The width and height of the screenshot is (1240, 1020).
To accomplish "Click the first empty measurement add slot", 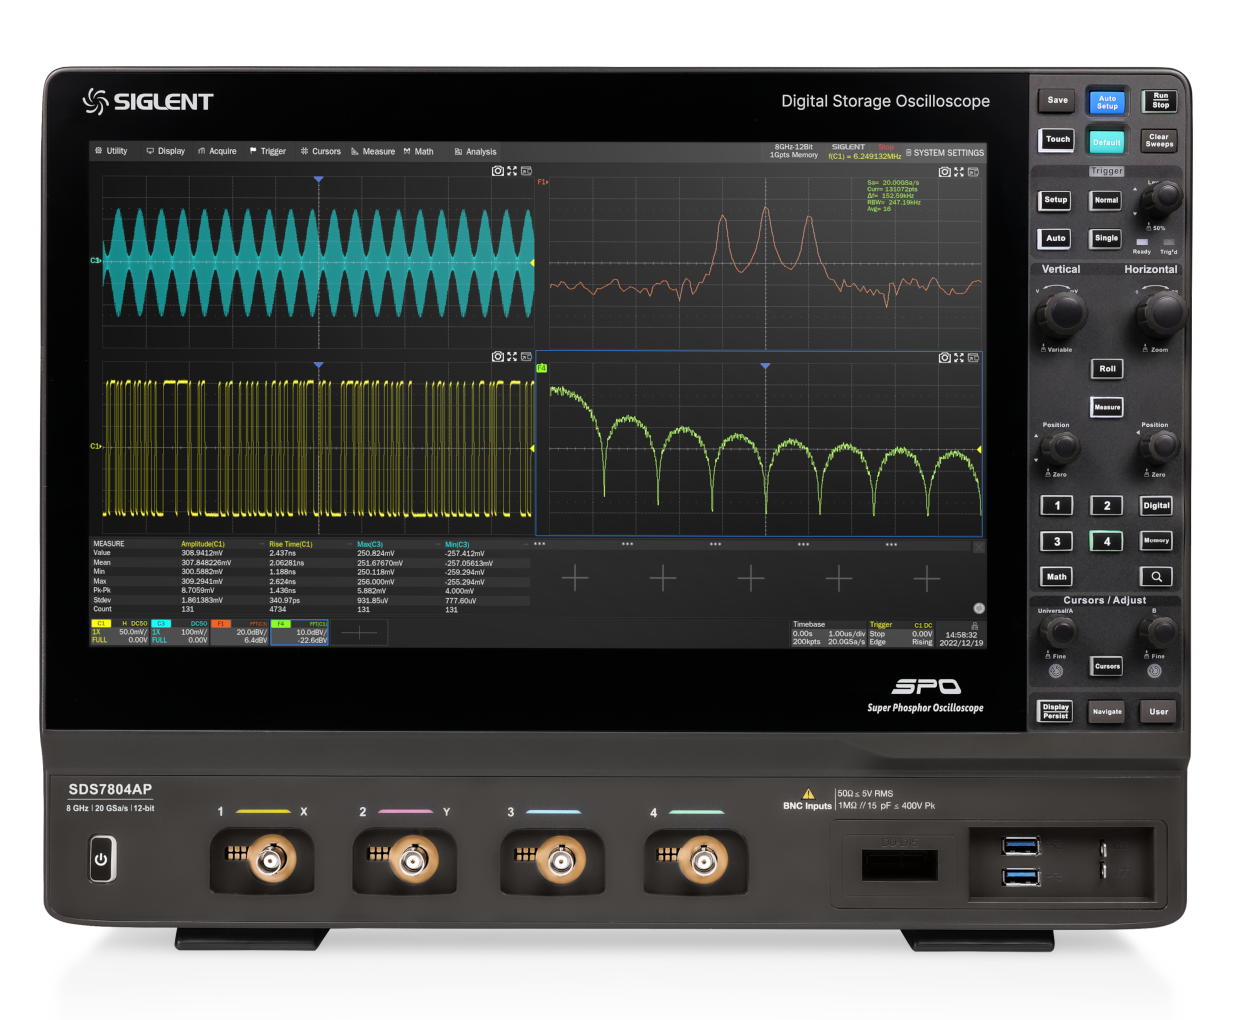I will coord(575,578).
